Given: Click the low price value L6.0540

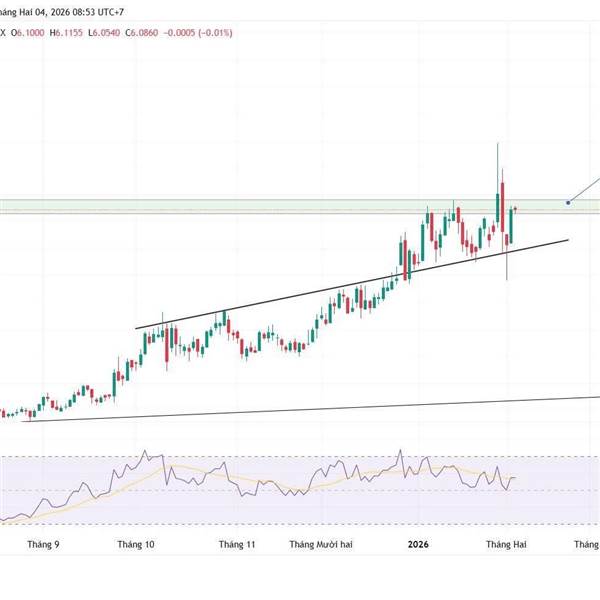Looking at the screenshot, I should tap(104, 33).
